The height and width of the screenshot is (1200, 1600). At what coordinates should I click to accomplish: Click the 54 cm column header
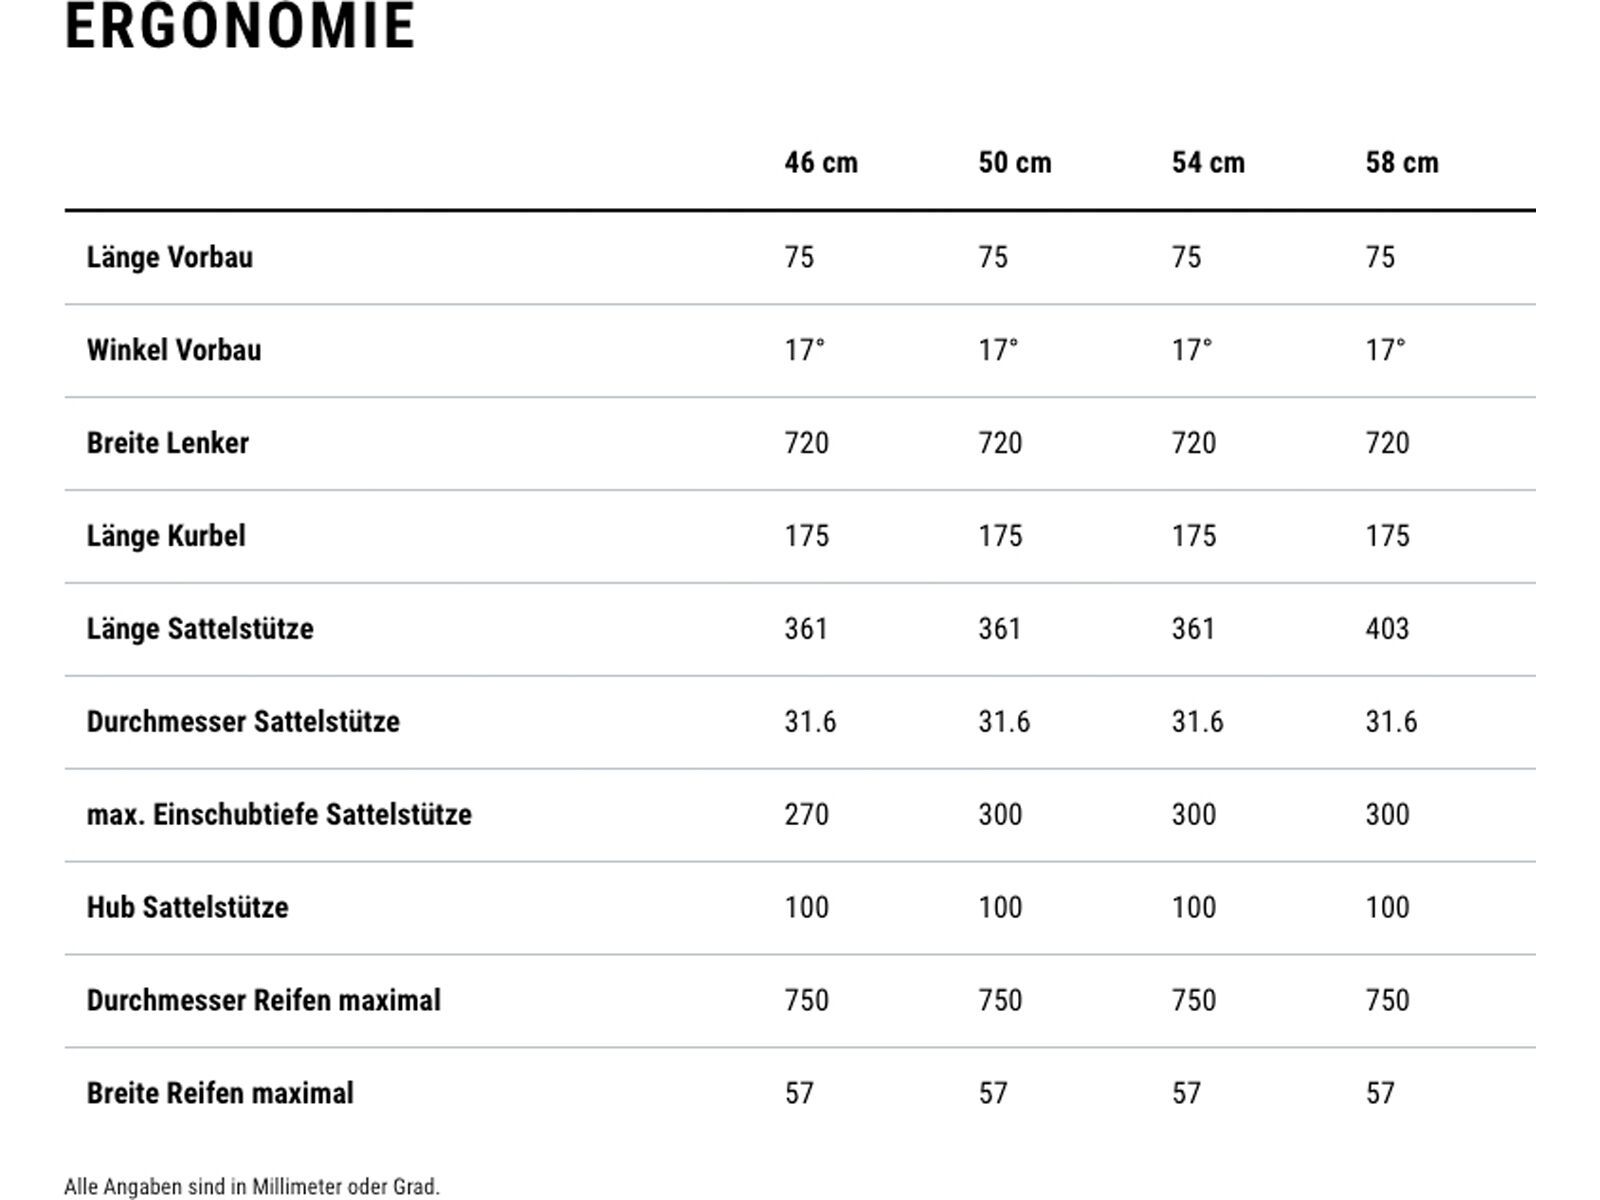coord(1208,163)
